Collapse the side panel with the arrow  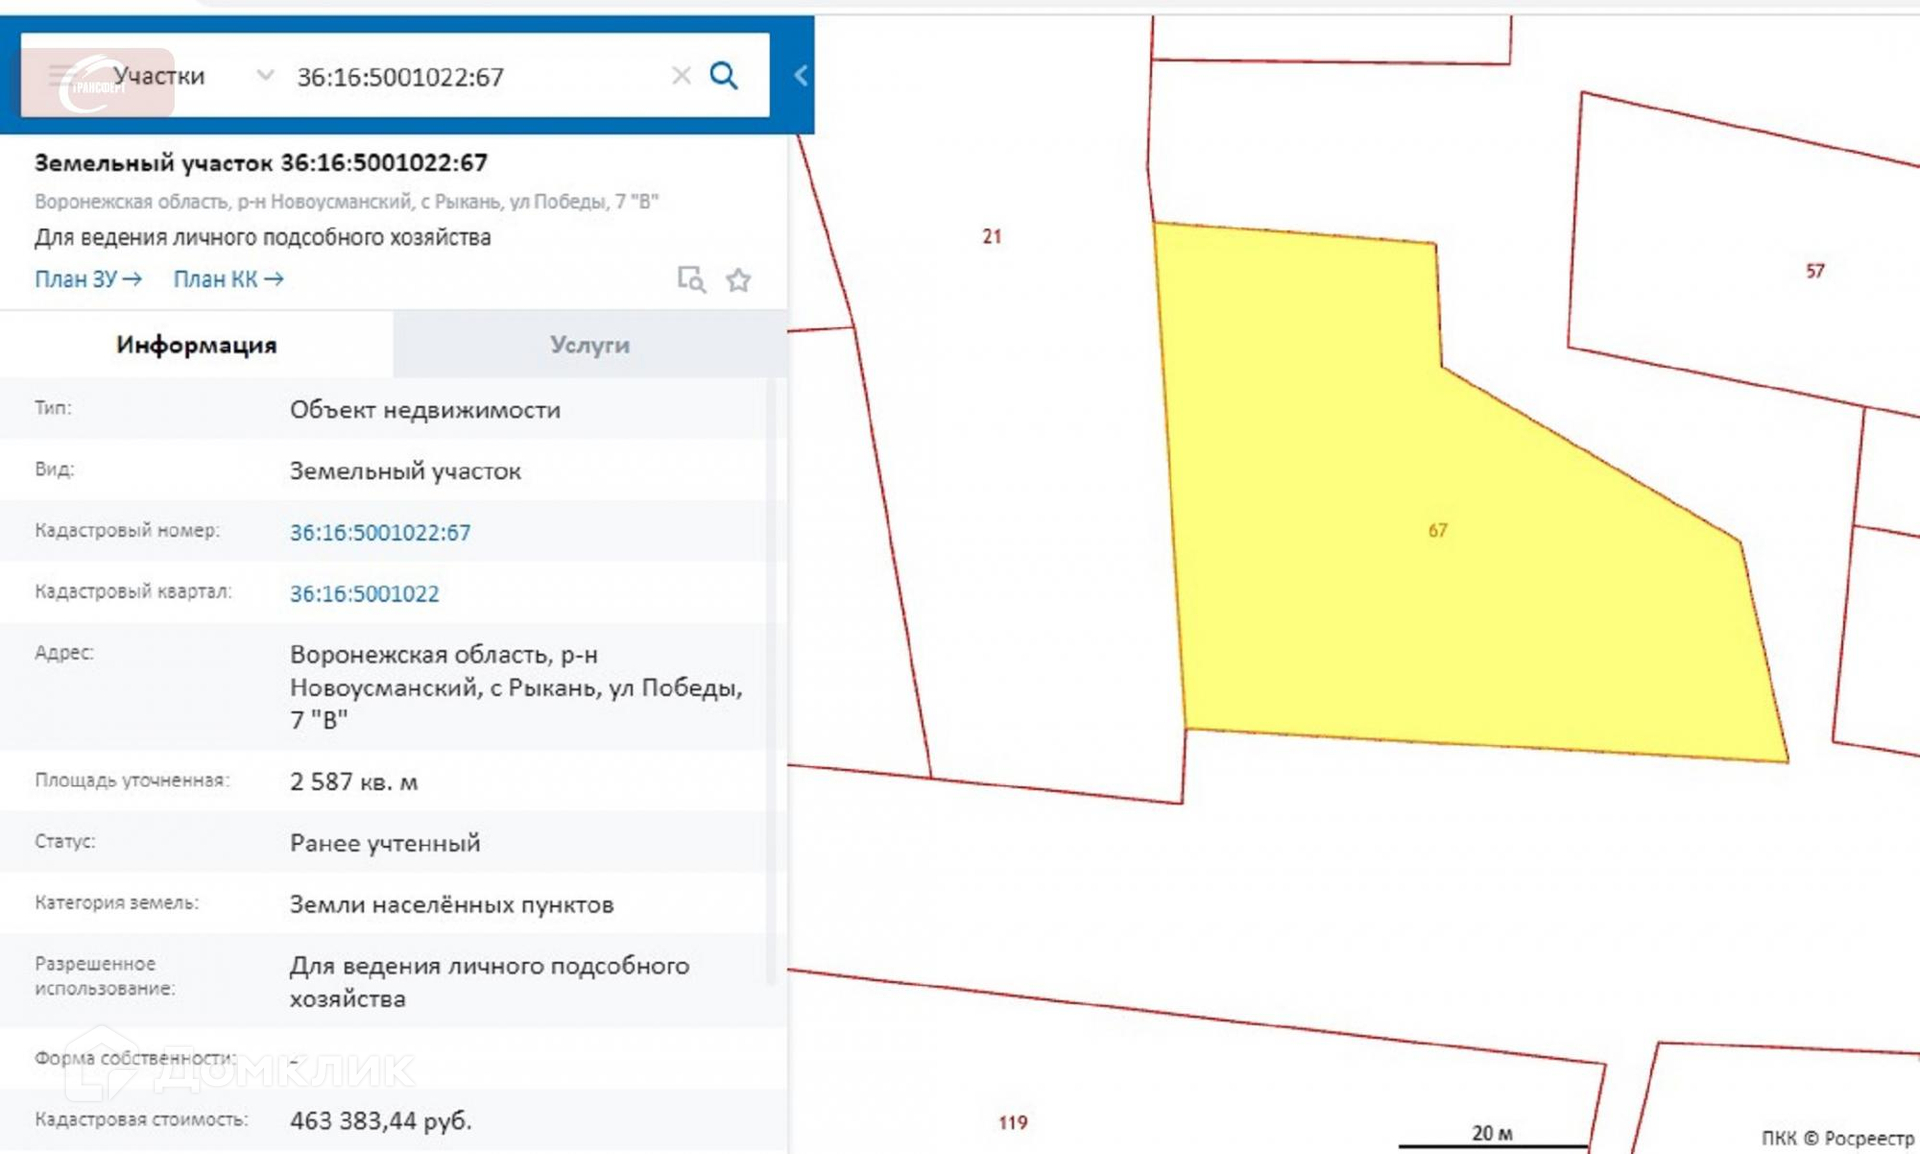(800, 76)
